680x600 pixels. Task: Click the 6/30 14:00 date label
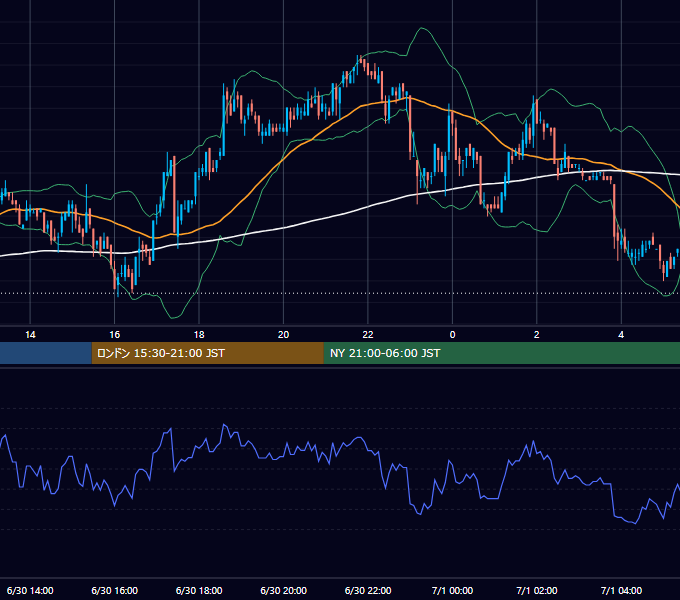click(30, 590)
